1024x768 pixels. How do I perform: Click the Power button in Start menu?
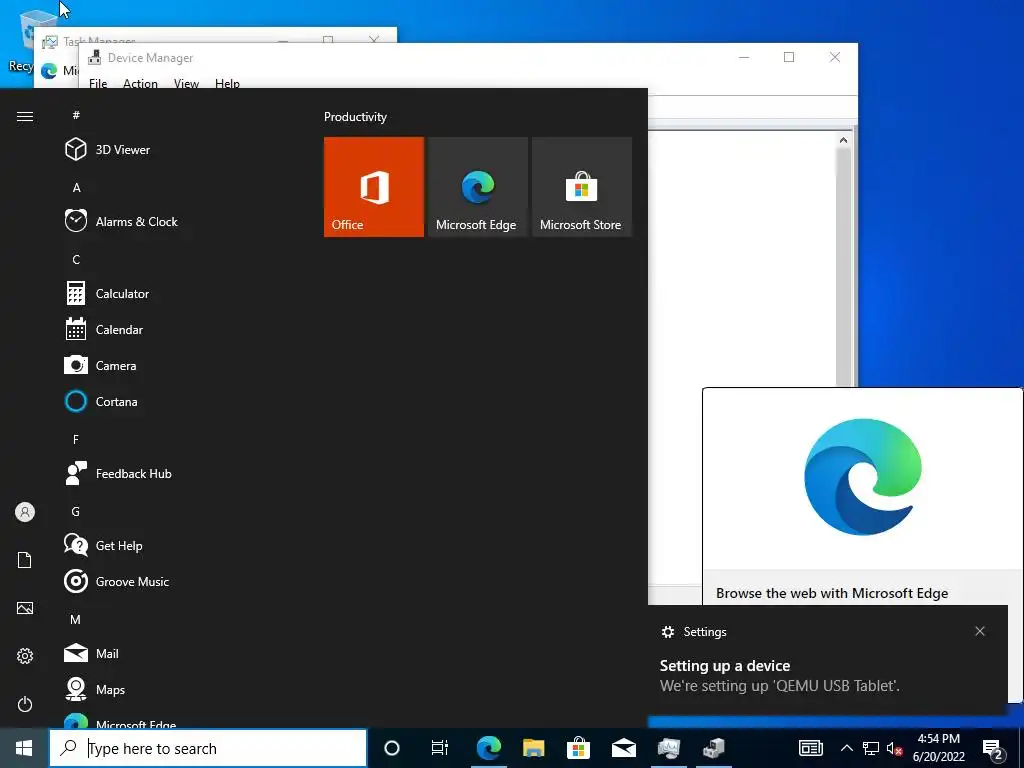pos(25,704)
